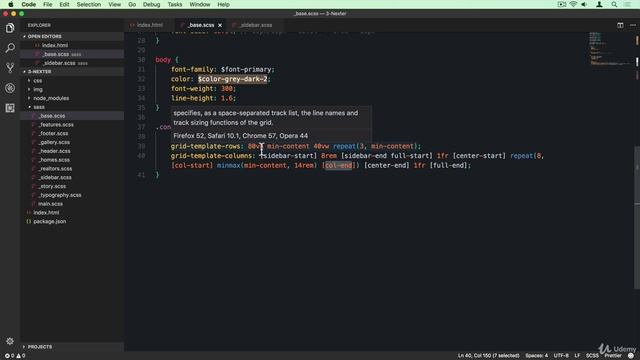
Task: Click the screen recording icon in menu bar
Action: click(x=562, y=4)
